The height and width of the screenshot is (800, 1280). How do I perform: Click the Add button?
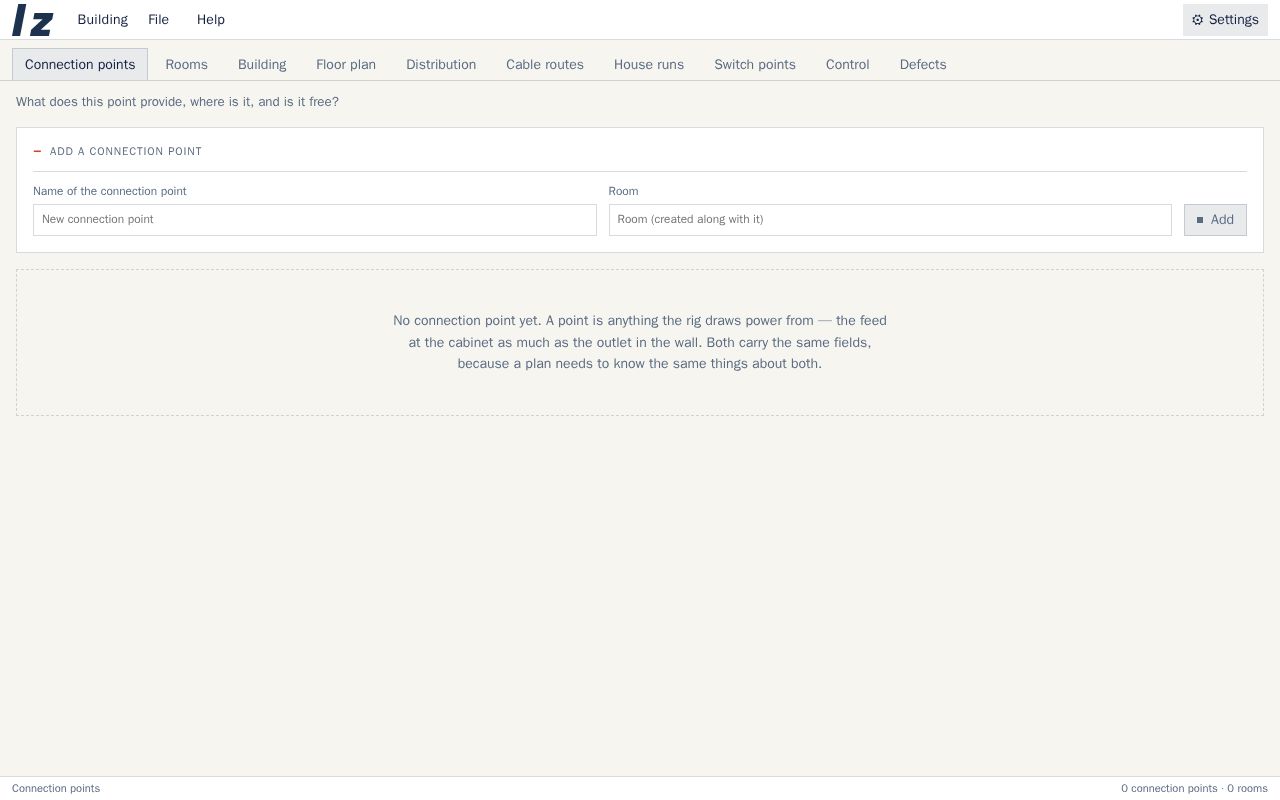[1215, 220]
